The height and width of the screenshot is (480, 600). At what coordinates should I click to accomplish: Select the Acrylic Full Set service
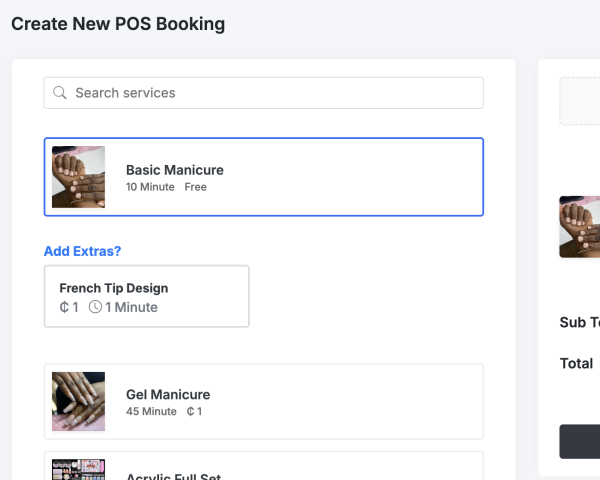[264, 466]
